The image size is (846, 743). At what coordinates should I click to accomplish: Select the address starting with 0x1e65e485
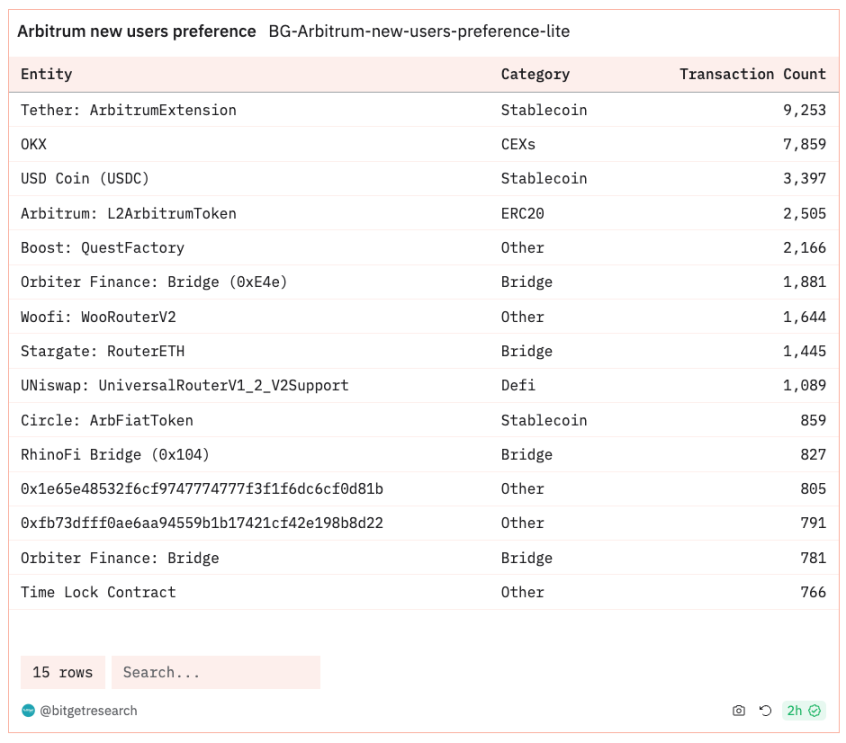[202, 489]
